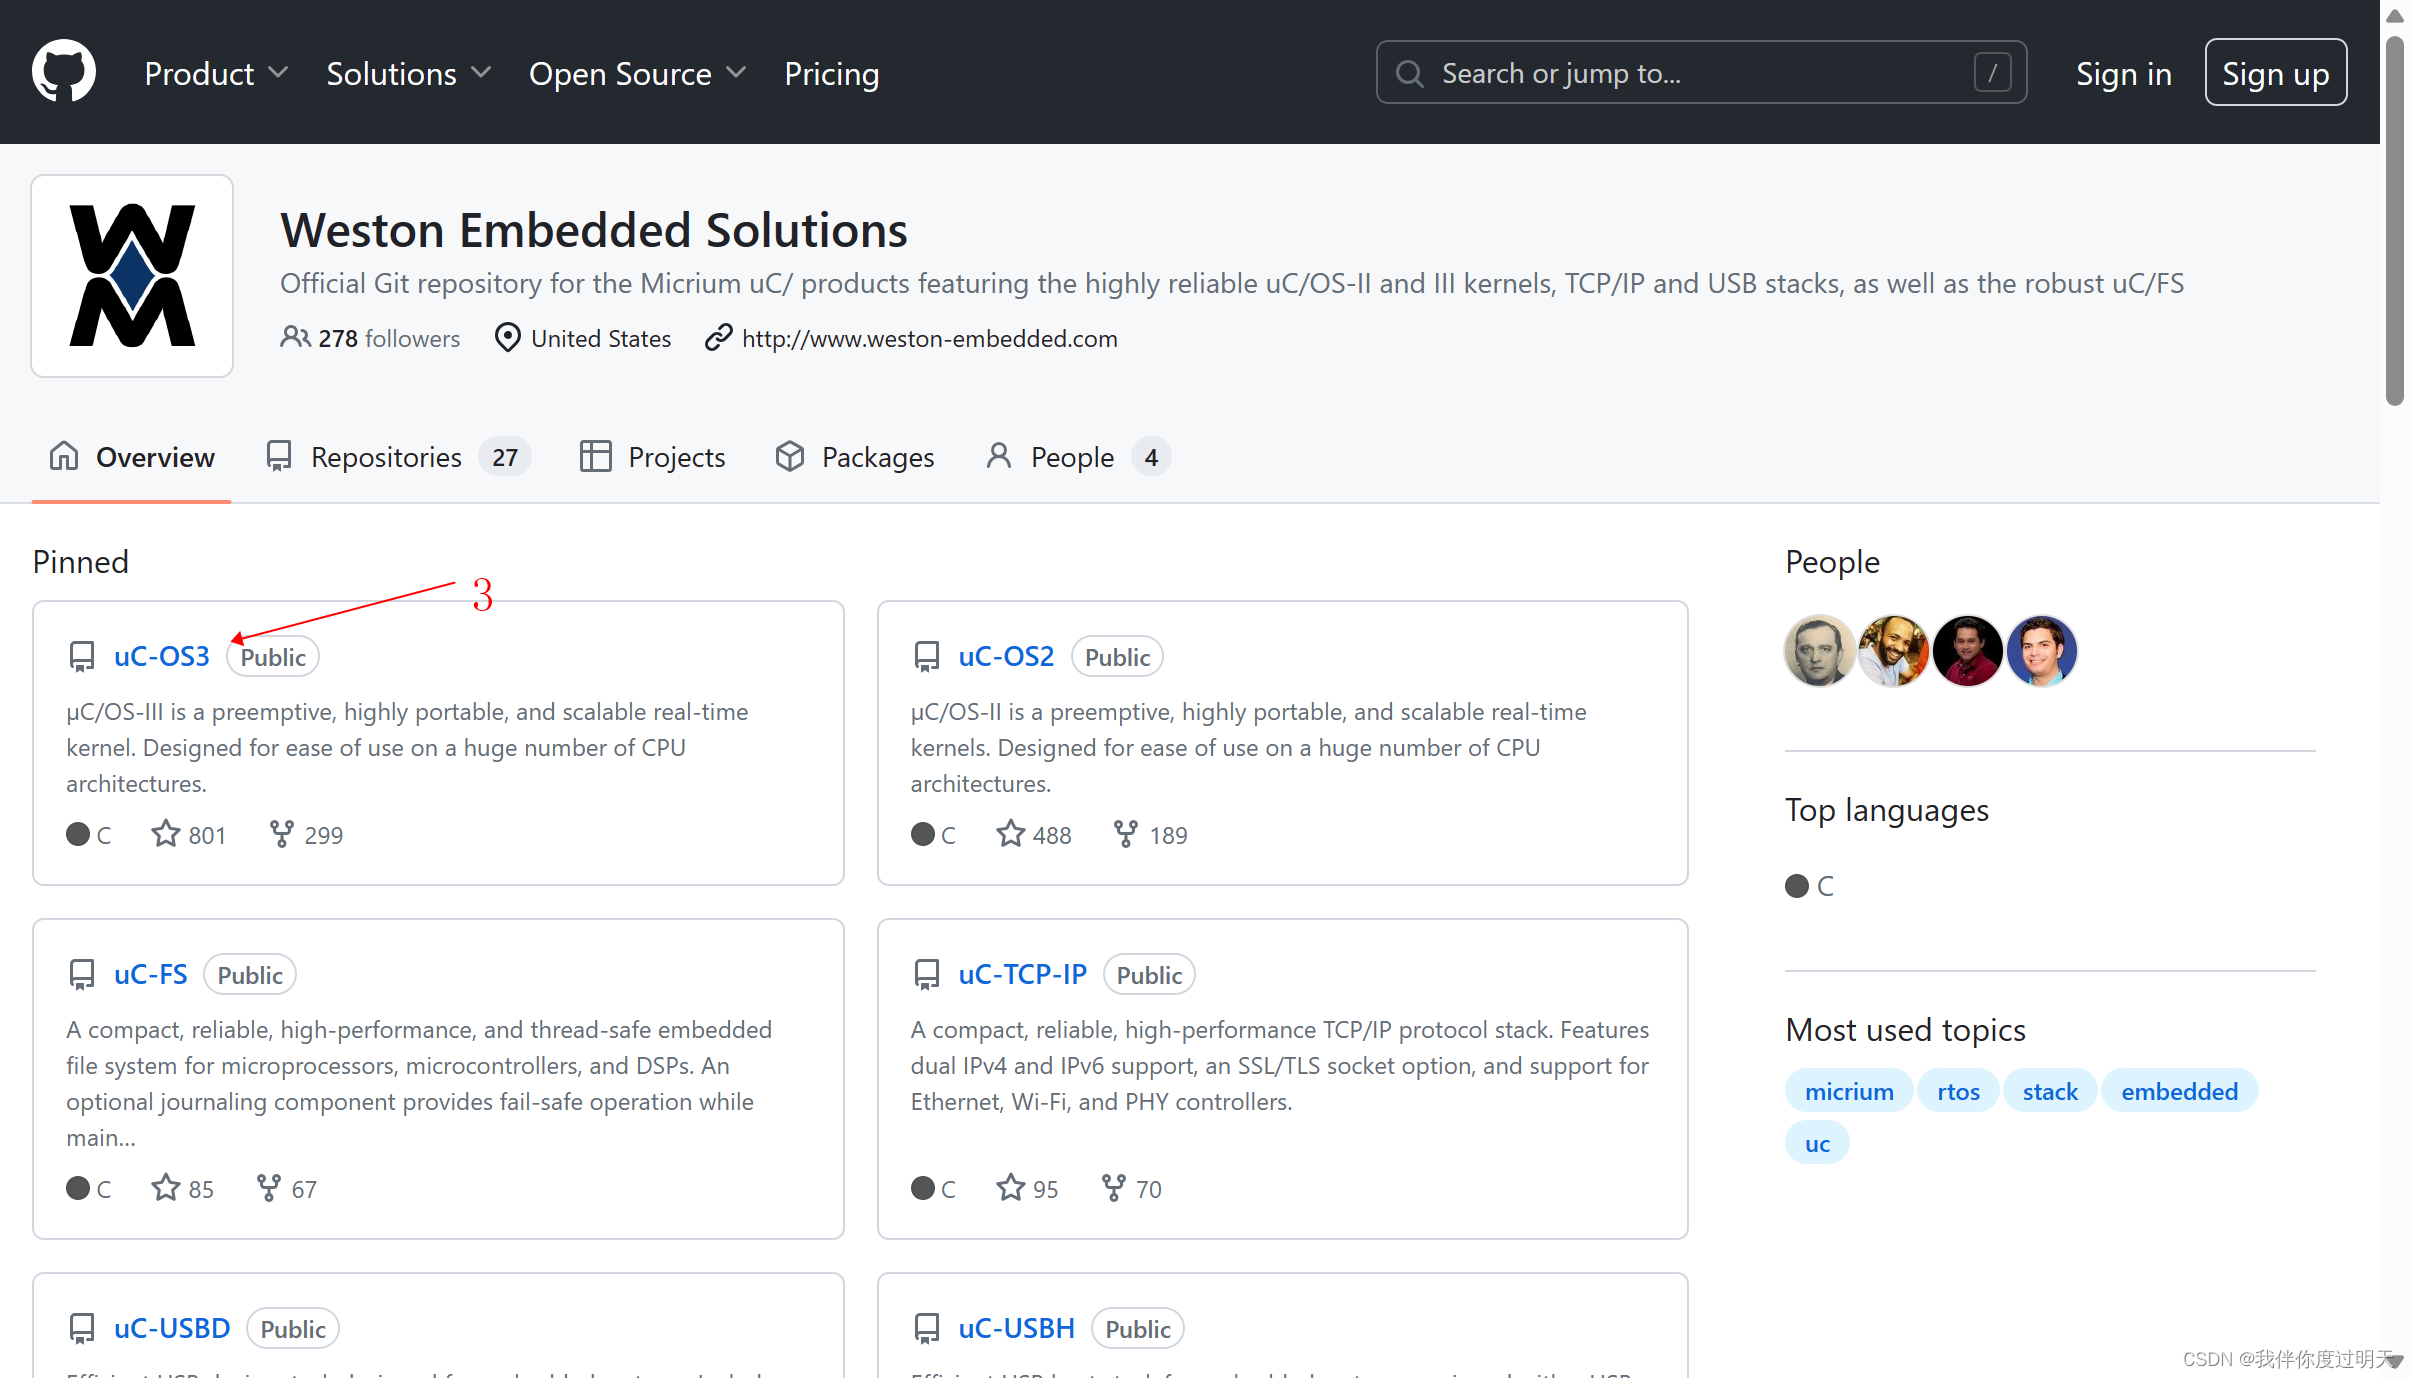Click the Sign up button
The image size is (2410, 1378).
(2275, 73)
